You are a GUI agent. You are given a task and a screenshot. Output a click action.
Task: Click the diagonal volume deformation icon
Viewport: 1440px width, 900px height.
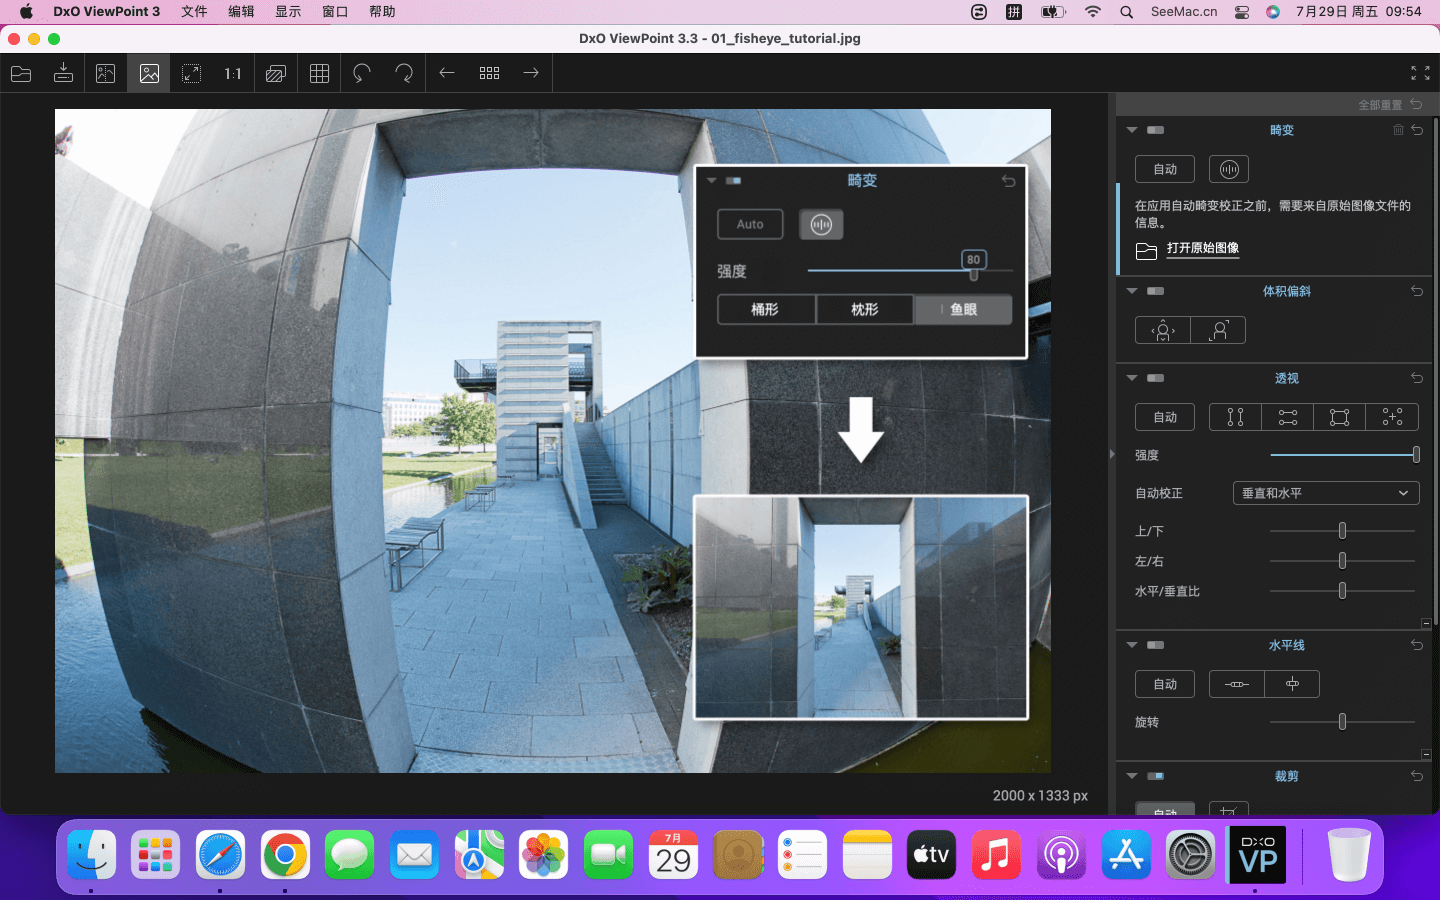tap(1218, 330)
